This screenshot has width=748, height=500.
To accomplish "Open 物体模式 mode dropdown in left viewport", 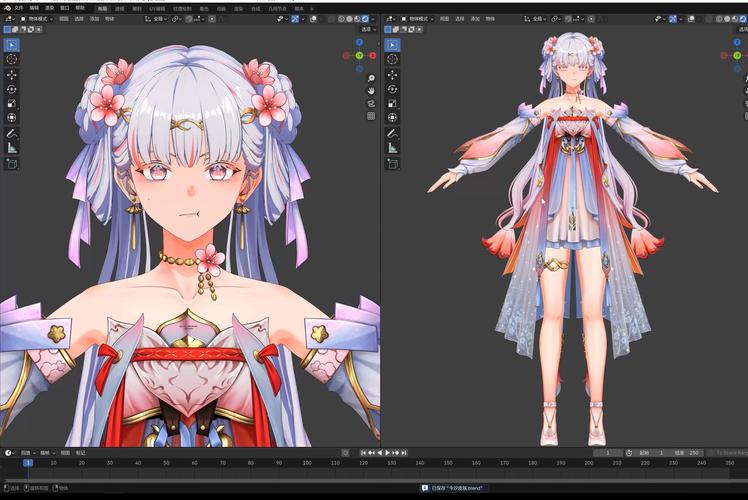I will [37, 19].
